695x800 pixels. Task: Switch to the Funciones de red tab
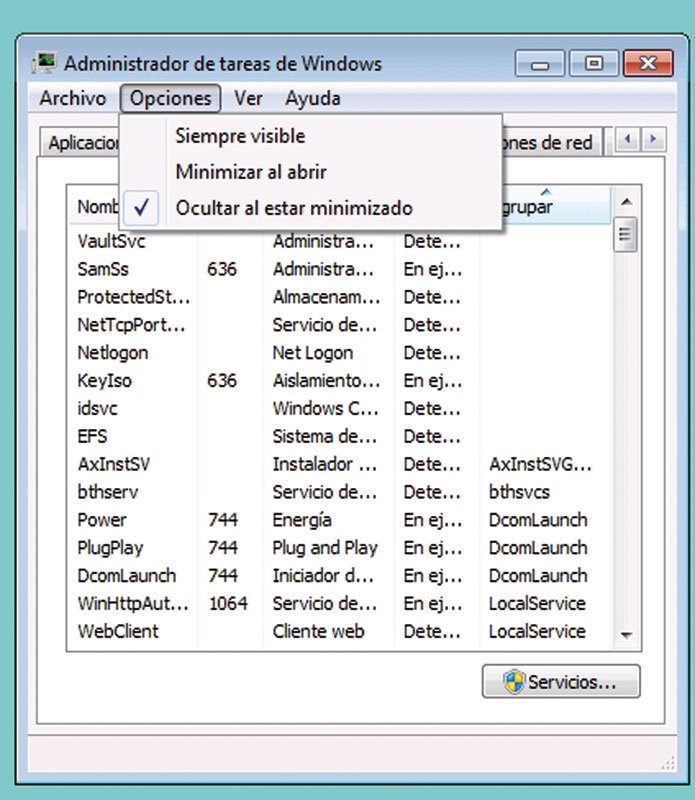[x=552, y=142]
